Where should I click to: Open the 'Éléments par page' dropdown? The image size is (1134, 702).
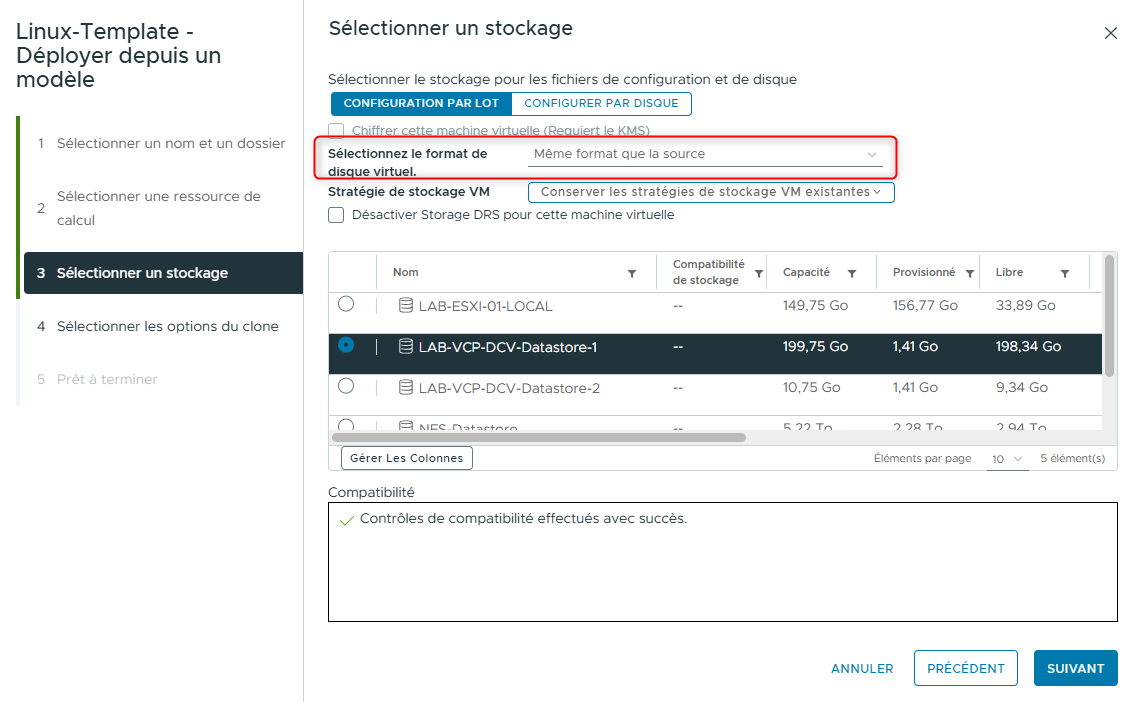(x=1007, y=458)
